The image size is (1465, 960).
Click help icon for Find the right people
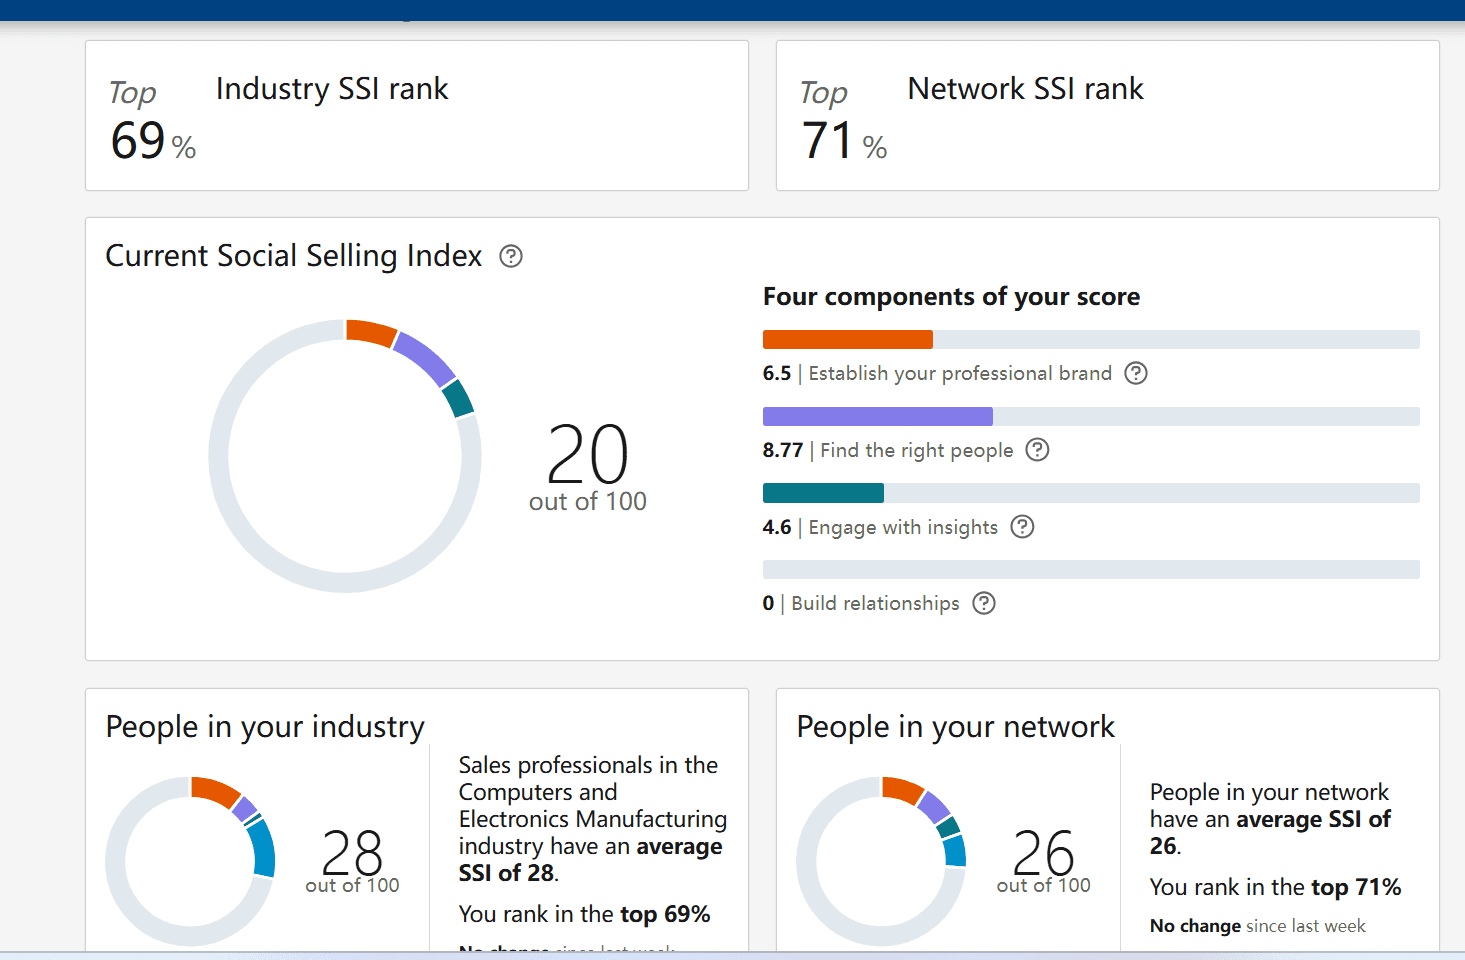(x=1038, y=450)
